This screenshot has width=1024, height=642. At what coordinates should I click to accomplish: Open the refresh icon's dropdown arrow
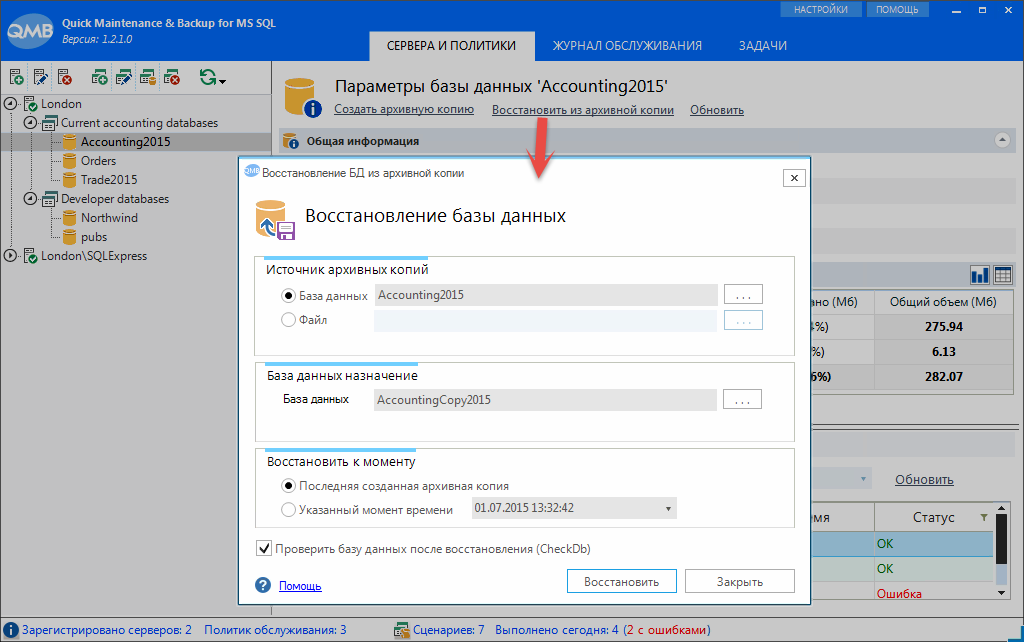tap(223, 81)
